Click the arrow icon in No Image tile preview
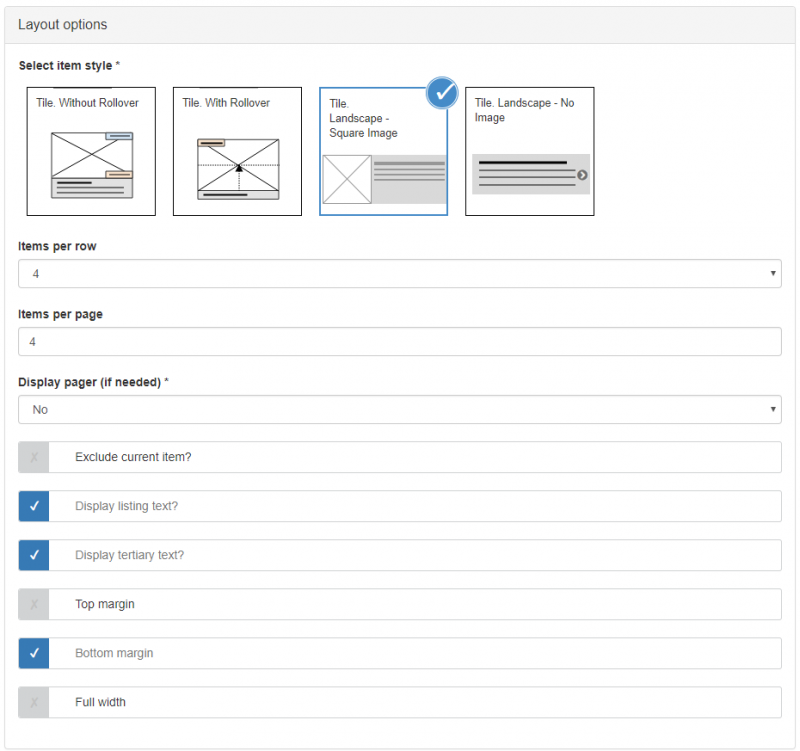Viewport: 800px width, 751px height. pos(582,175)
